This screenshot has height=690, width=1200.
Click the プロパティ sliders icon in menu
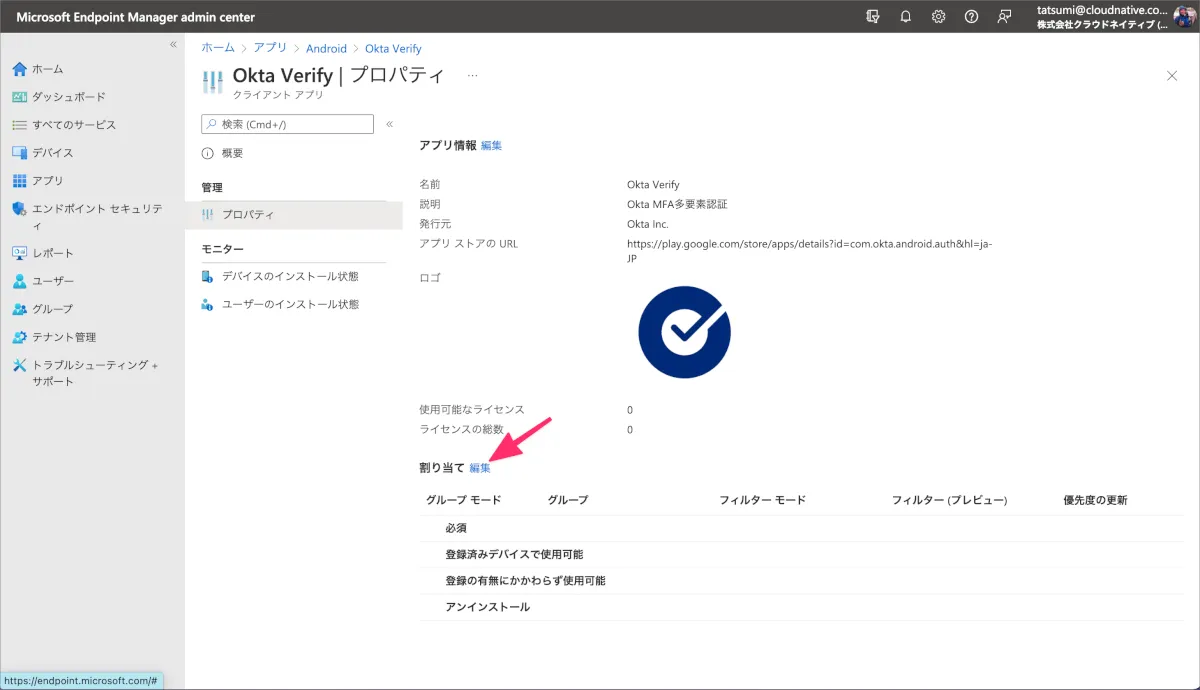click(x=208, y=215)
